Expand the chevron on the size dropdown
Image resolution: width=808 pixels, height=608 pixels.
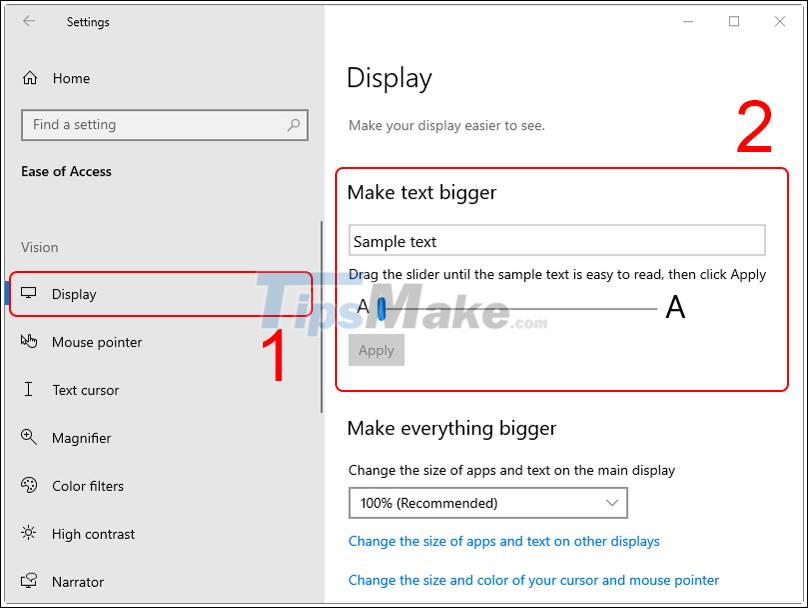(x=613, y=503)
